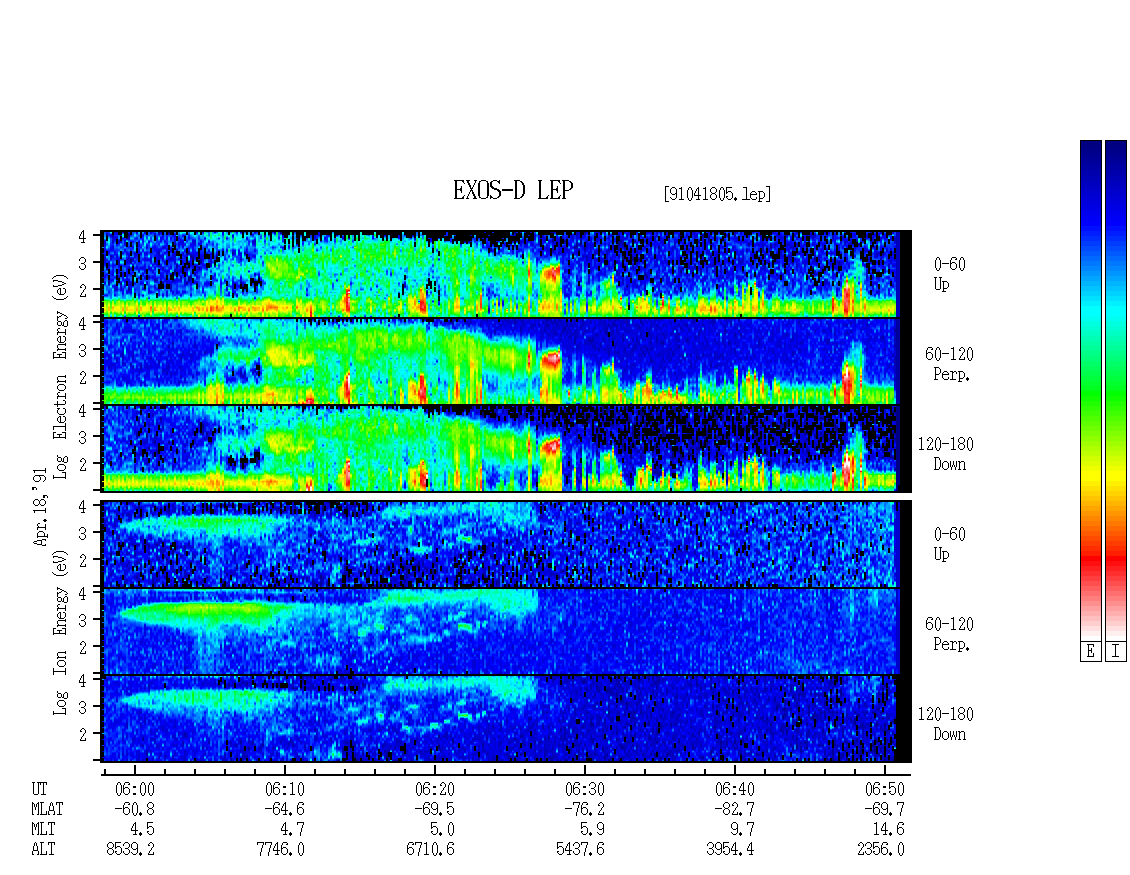Click the MLT value 4.7
Screen dimensions: 1130x875
pos(292,830)
